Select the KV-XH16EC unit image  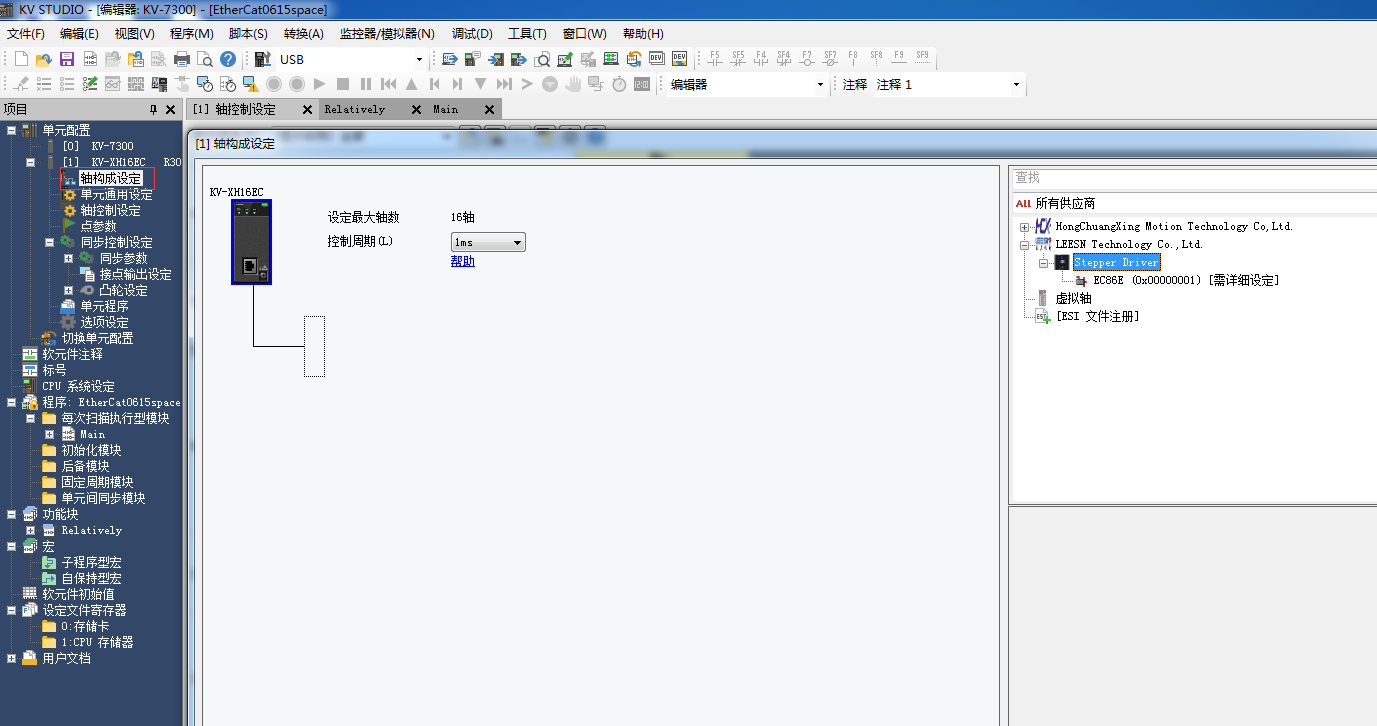pos(251,243)
